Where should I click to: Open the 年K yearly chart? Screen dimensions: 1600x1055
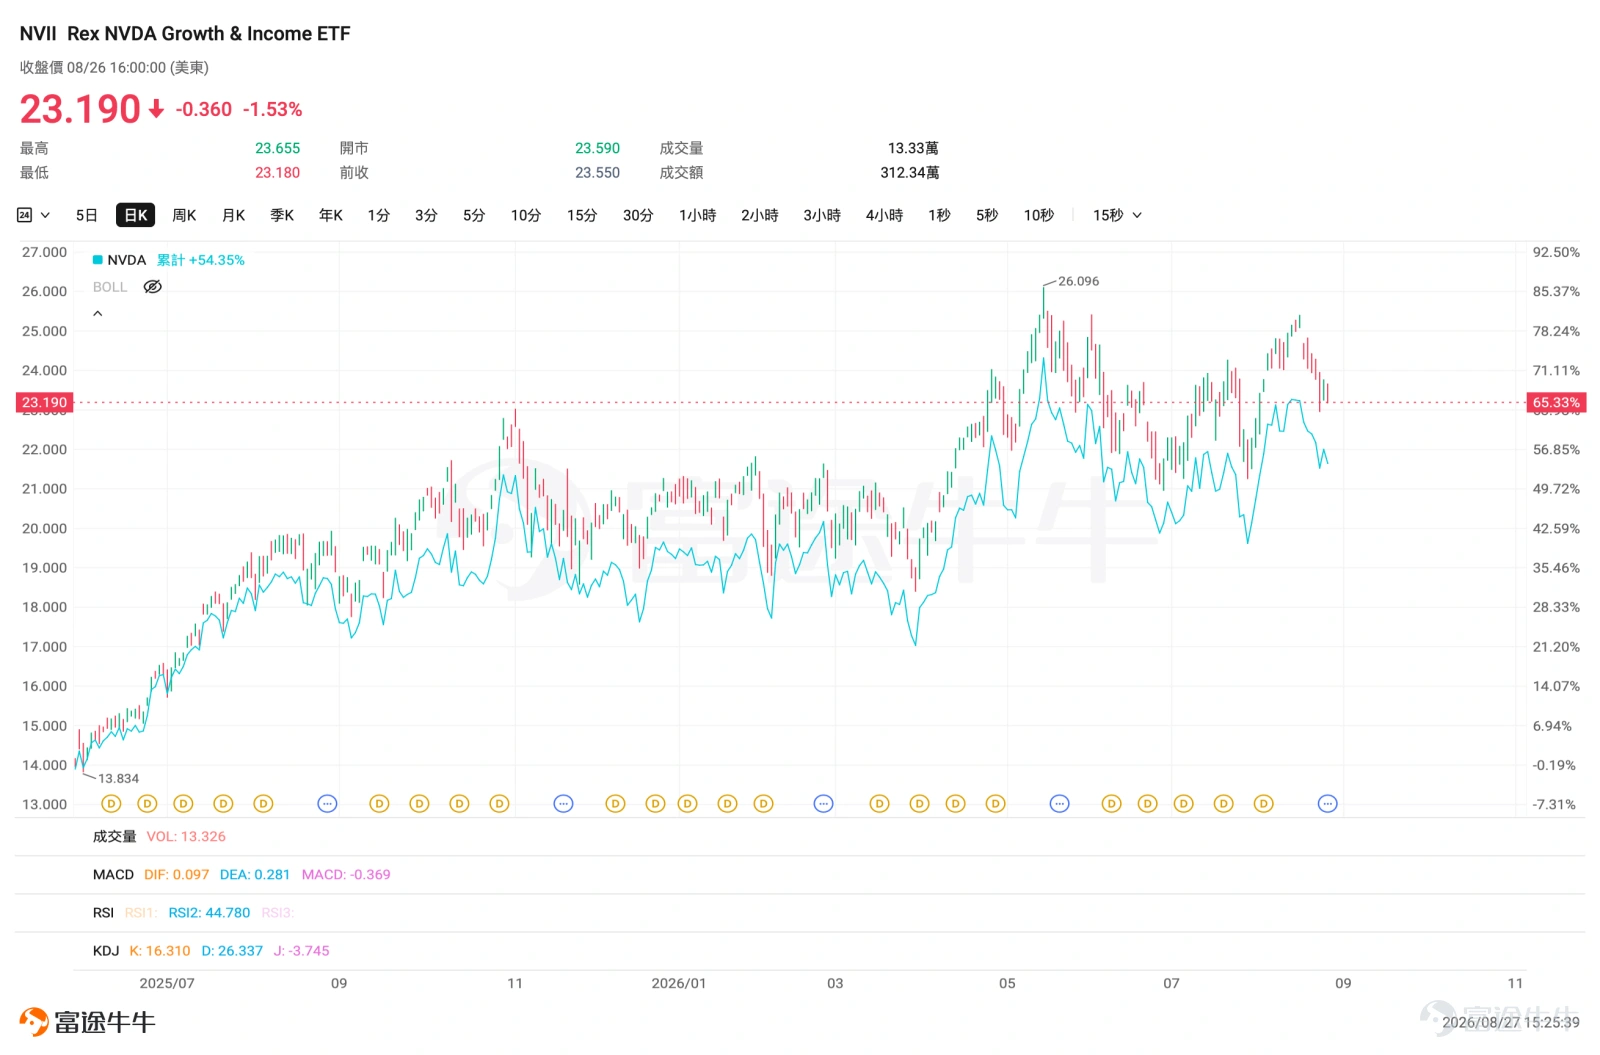(x=331, y=215)
